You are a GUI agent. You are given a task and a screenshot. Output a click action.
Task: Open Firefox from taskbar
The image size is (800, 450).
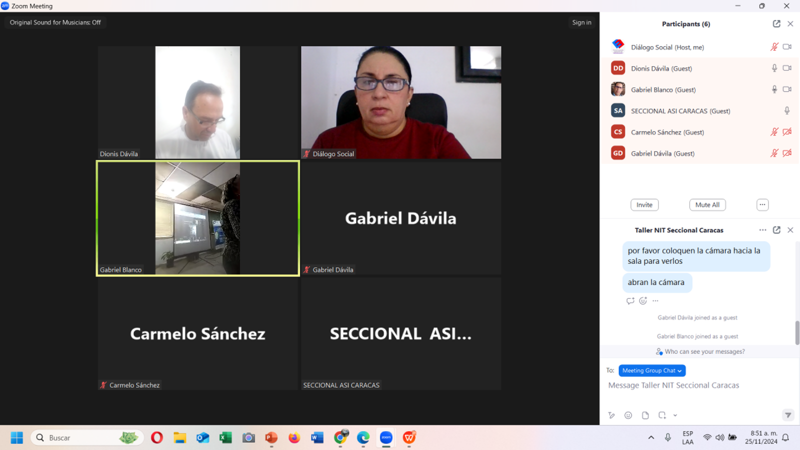(x=294, y=438)
